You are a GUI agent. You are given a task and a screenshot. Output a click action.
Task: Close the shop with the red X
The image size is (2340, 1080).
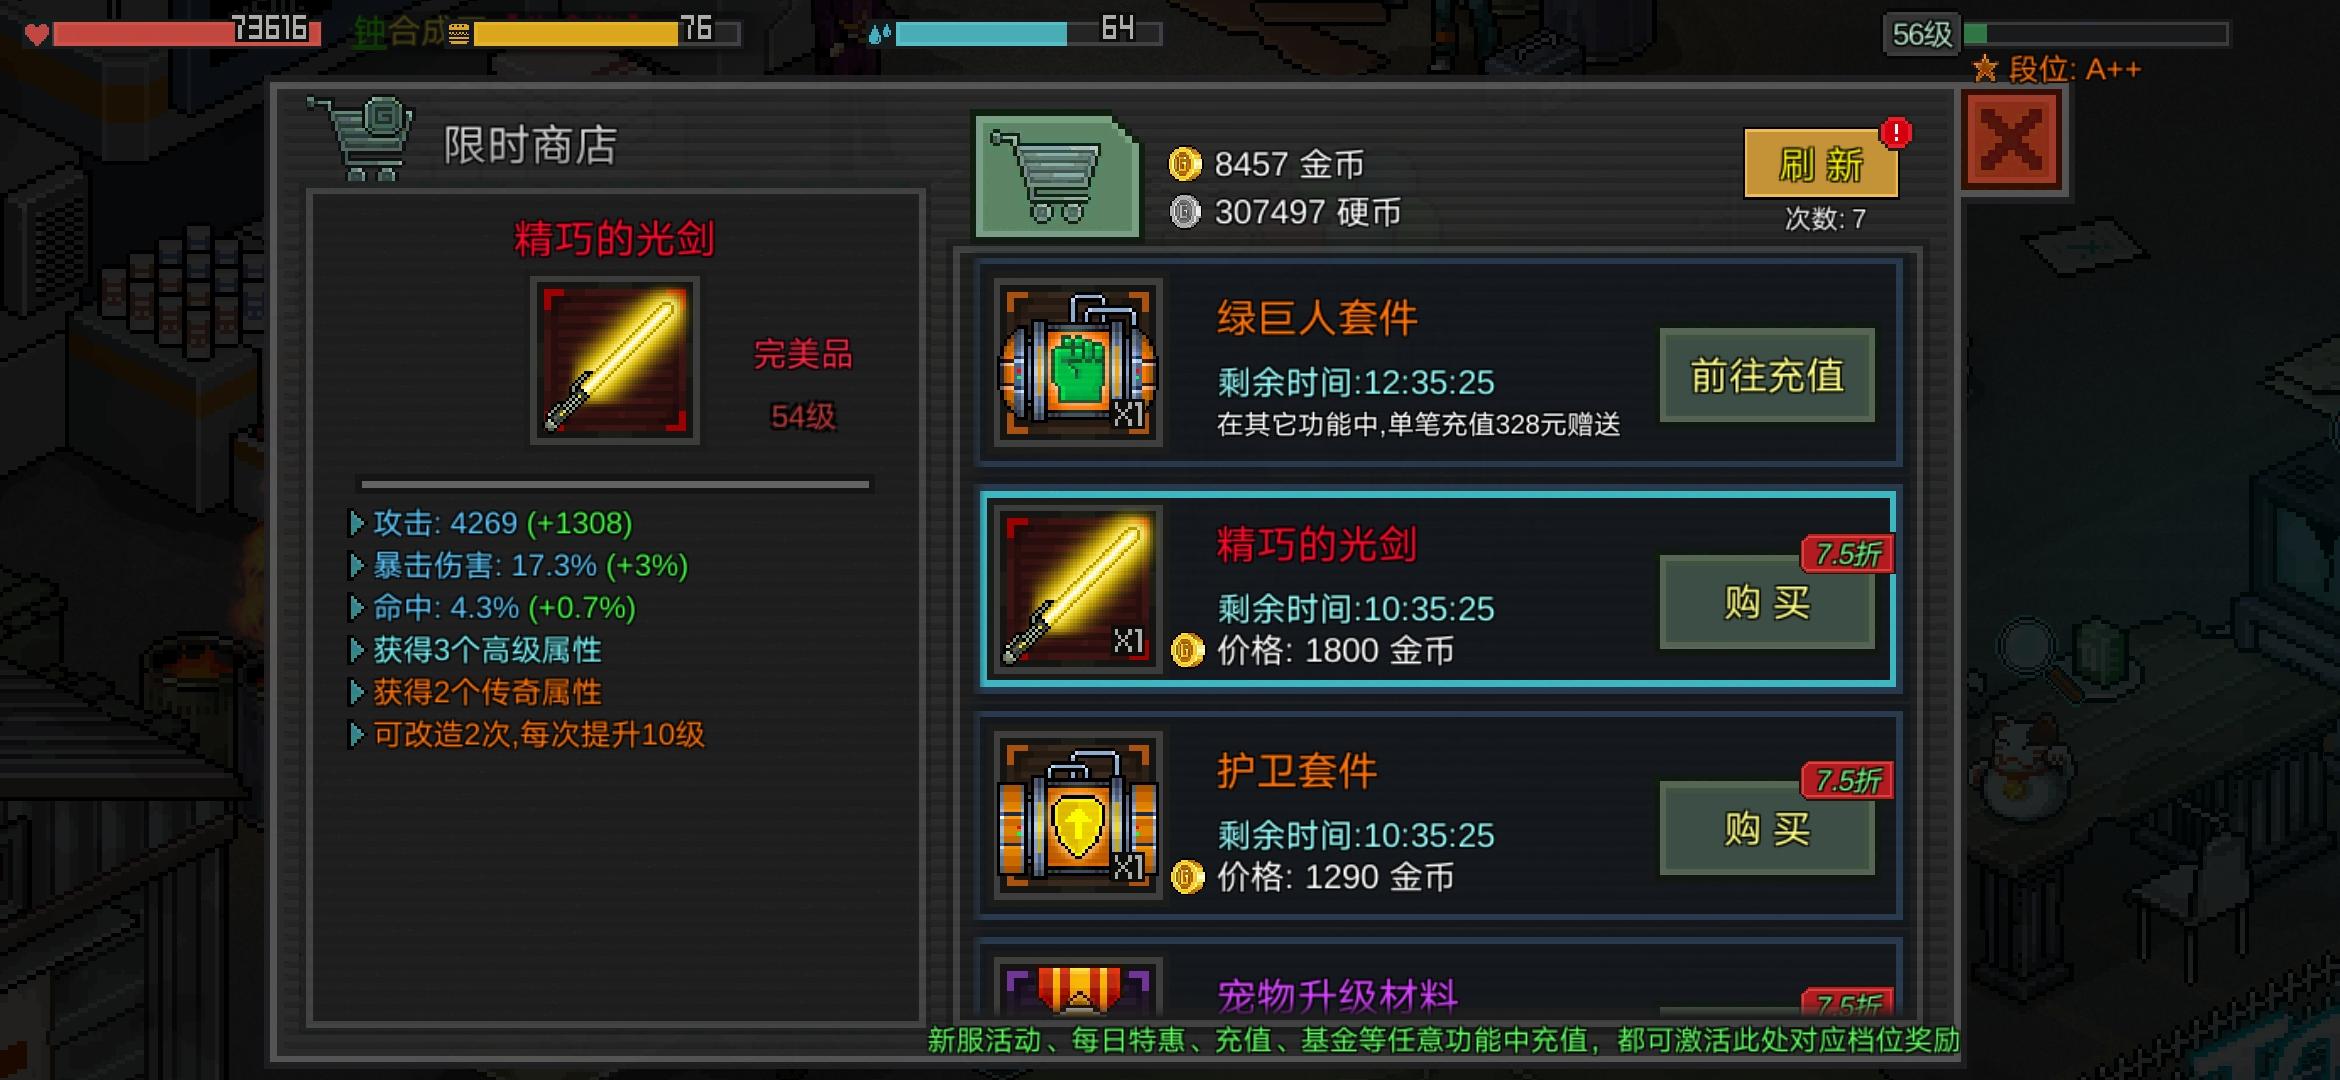[x=2012, y=140]
